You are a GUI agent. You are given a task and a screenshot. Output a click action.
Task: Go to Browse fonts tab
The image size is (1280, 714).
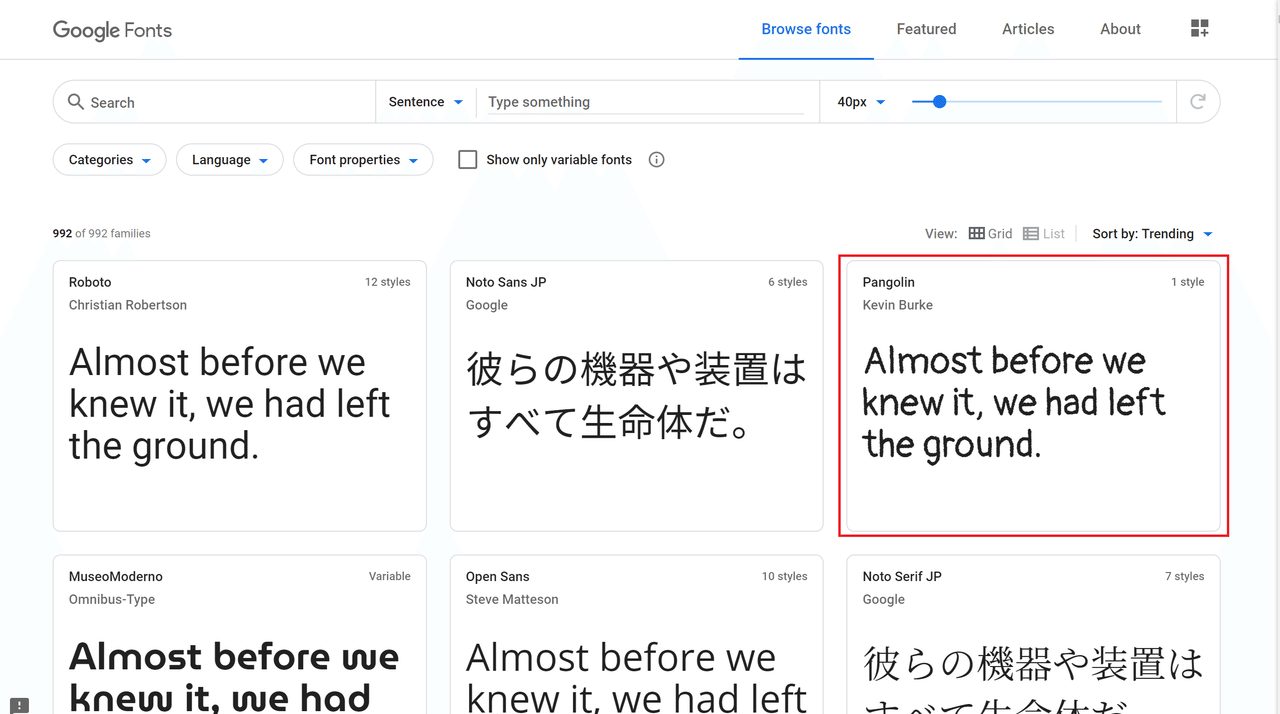click(806, 30)
